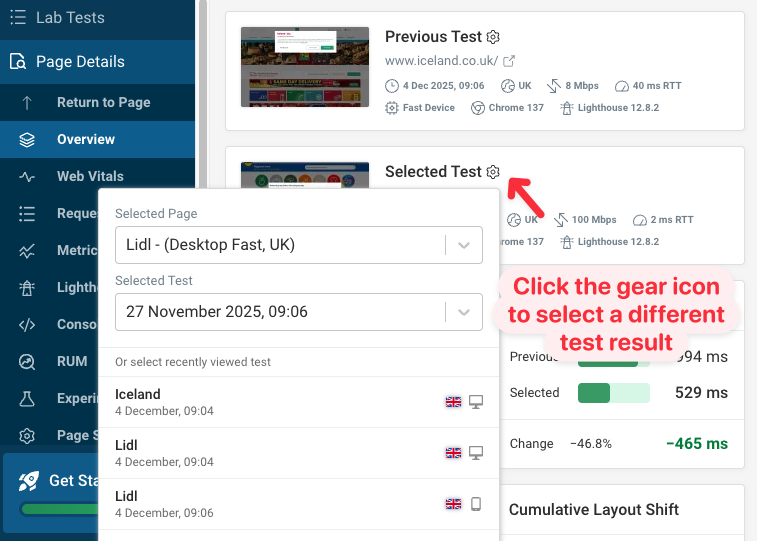This screenshot has width=757, height=541.
Task: Select Lidl 4 December, 09:04 test
Action: point(299,453)
